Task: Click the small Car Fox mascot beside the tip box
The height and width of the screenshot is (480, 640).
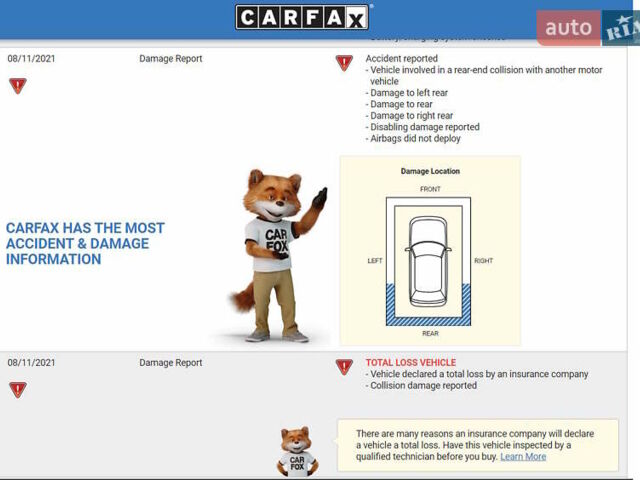Action: [x=298, y=452]
